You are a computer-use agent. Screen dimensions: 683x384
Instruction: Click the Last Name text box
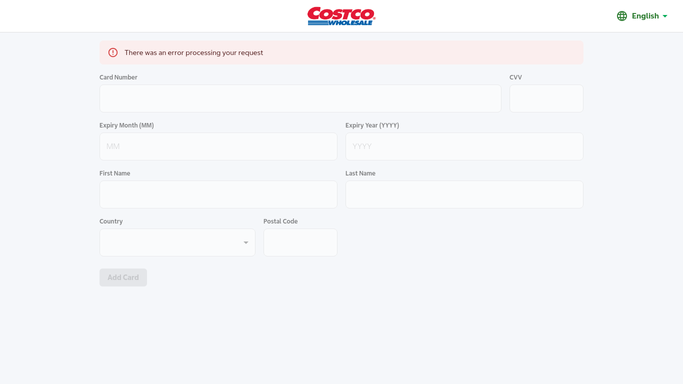tap(464, 194)
